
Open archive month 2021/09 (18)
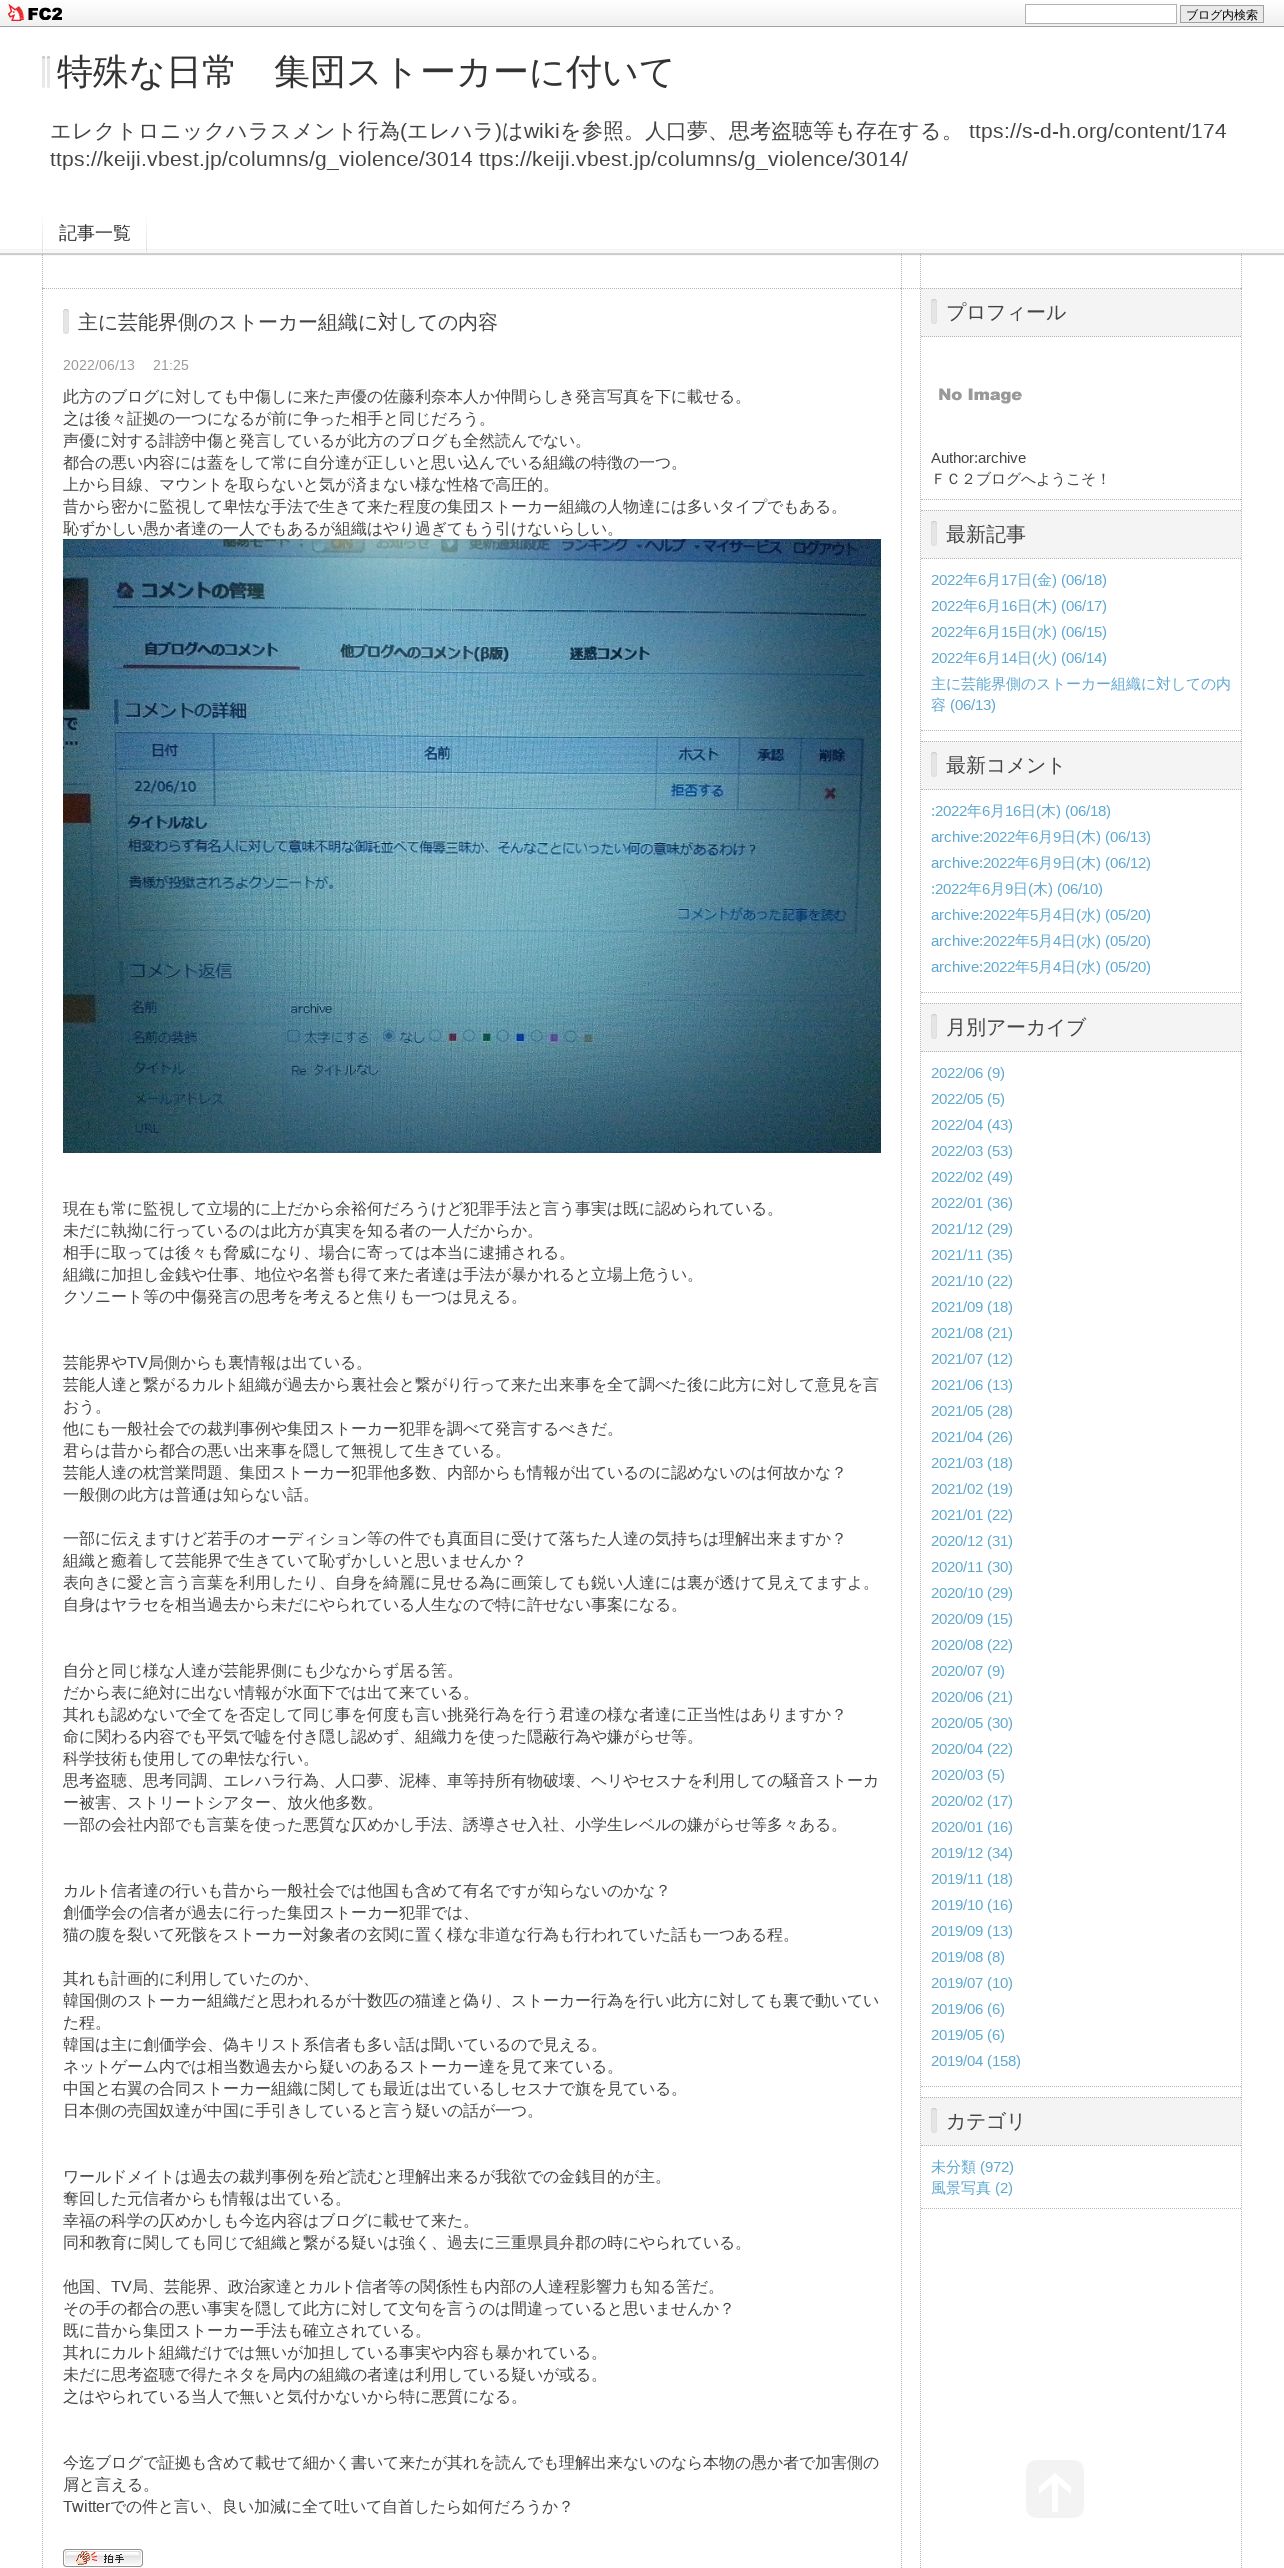pyautogui.click(x=971, y=1307)
